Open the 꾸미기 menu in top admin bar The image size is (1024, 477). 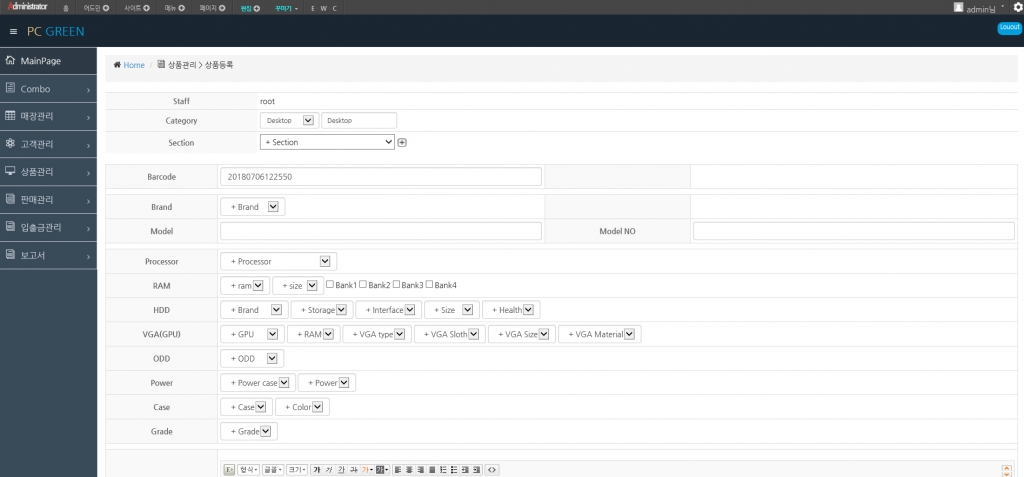(x=287, y=8)
